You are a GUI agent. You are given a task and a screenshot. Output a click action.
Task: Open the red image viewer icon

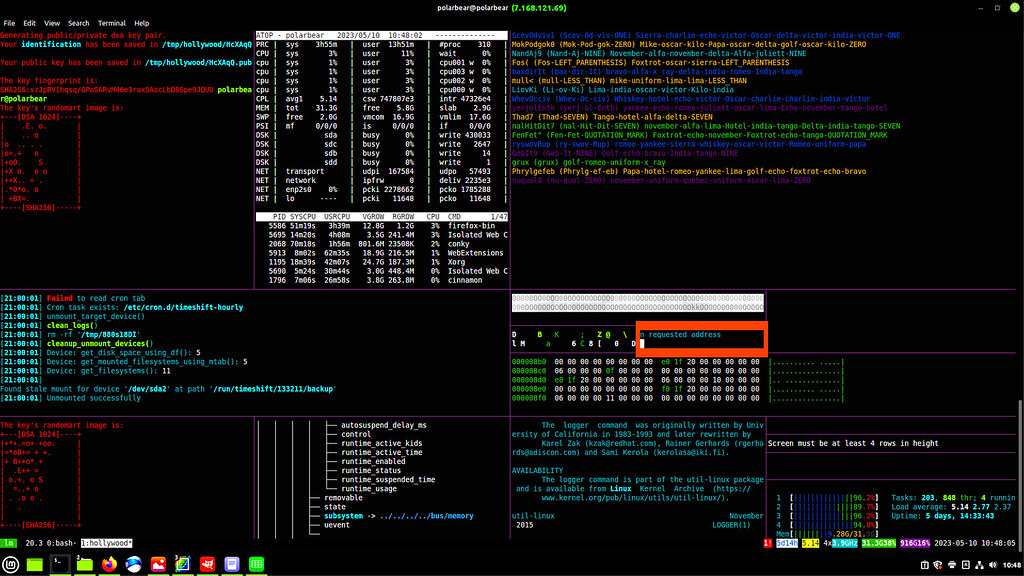[x=158, y=564]
